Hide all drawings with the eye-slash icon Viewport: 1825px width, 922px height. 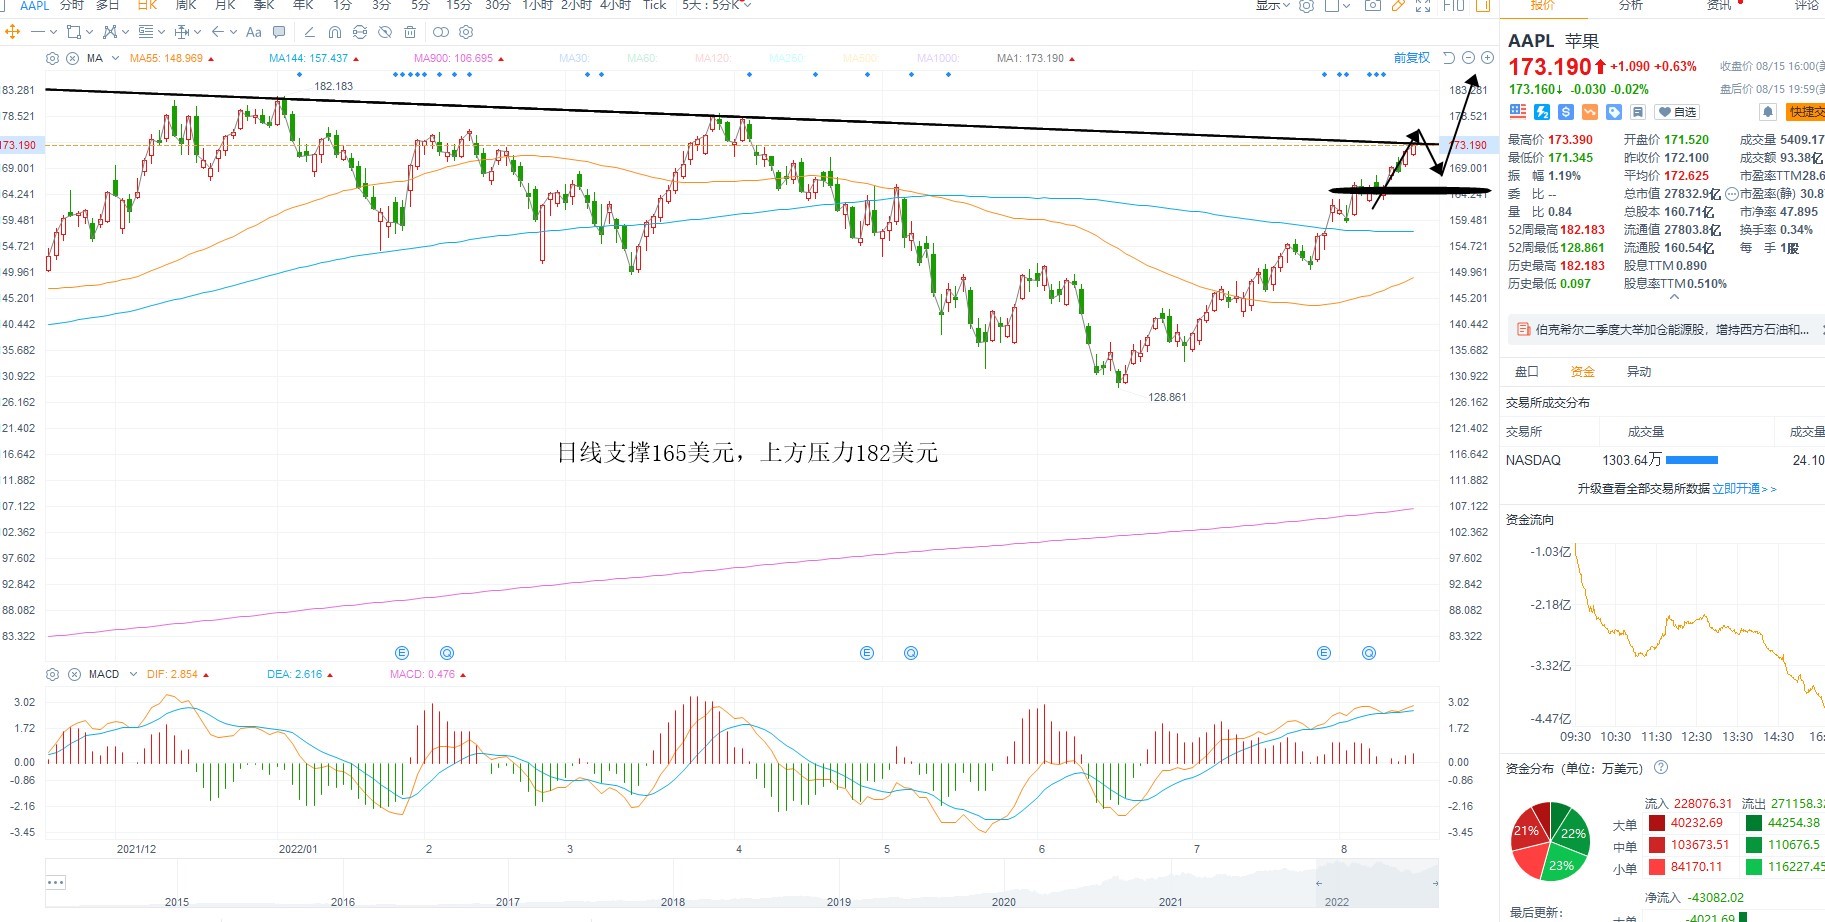click(x=385, y=32)
